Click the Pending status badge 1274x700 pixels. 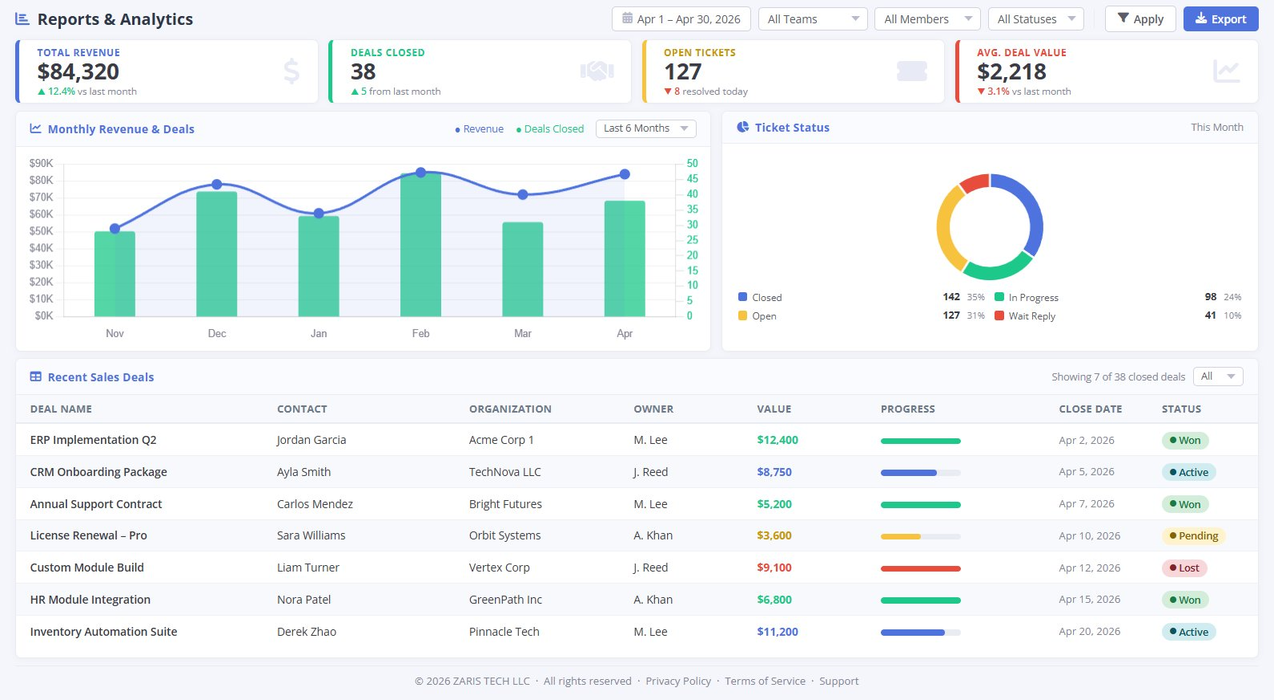coord(1193,536)
